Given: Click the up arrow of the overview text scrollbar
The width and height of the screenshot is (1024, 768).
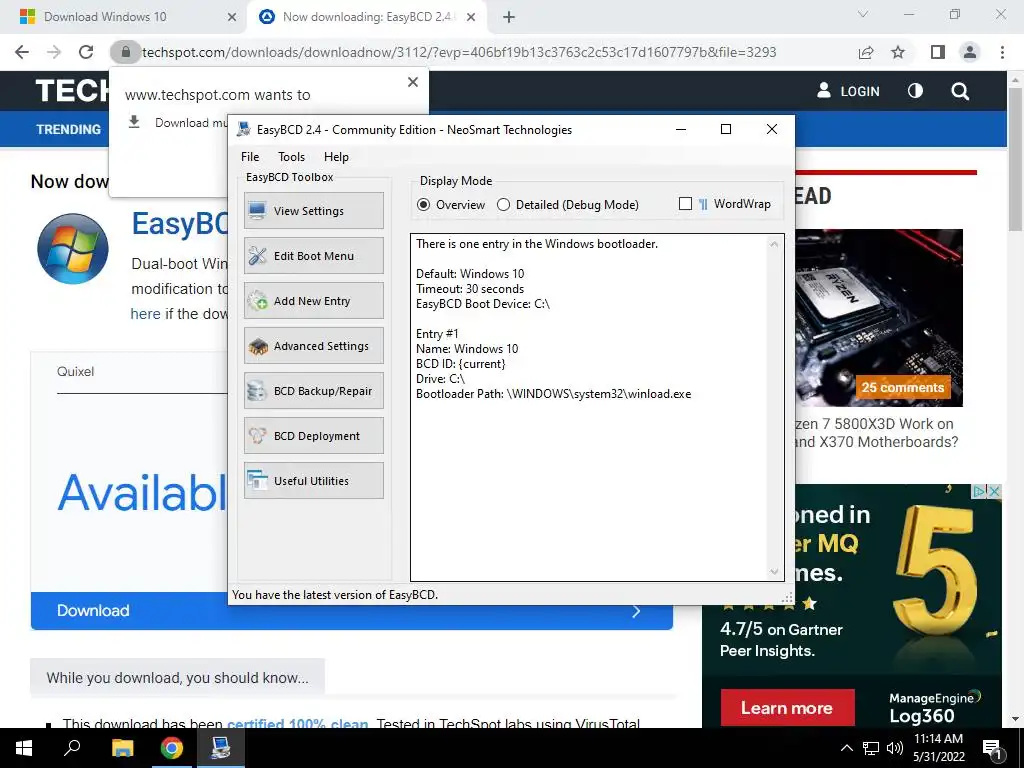Looking at the screenshot, I should (x=774, y=244).
